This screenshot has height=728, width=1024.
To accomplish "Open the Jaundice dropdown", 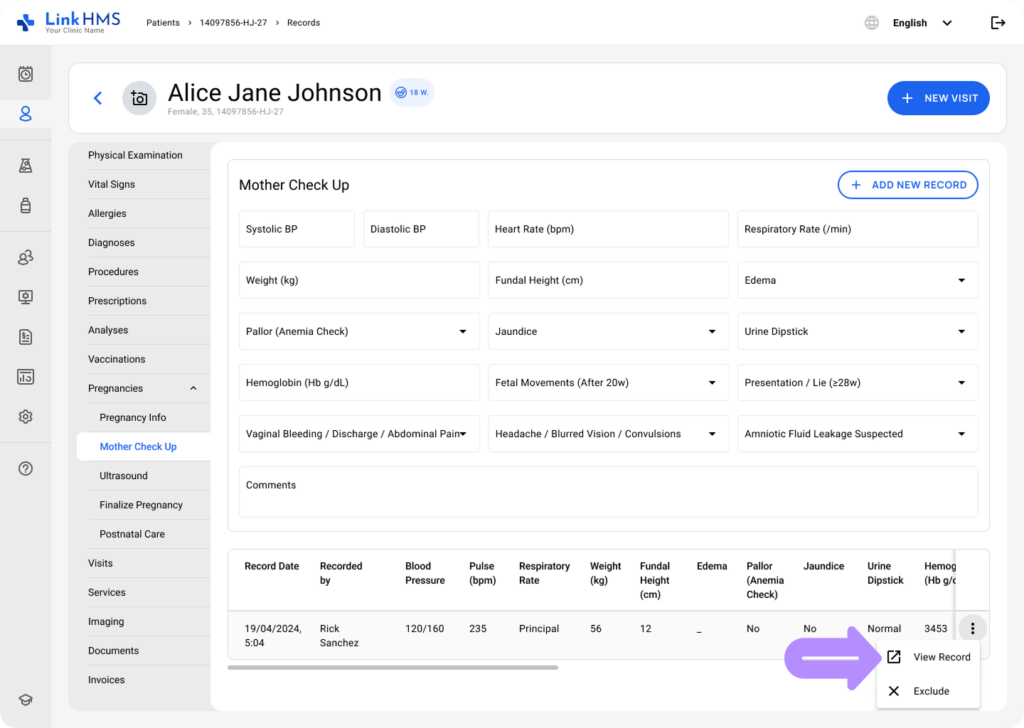I will 608,332.
